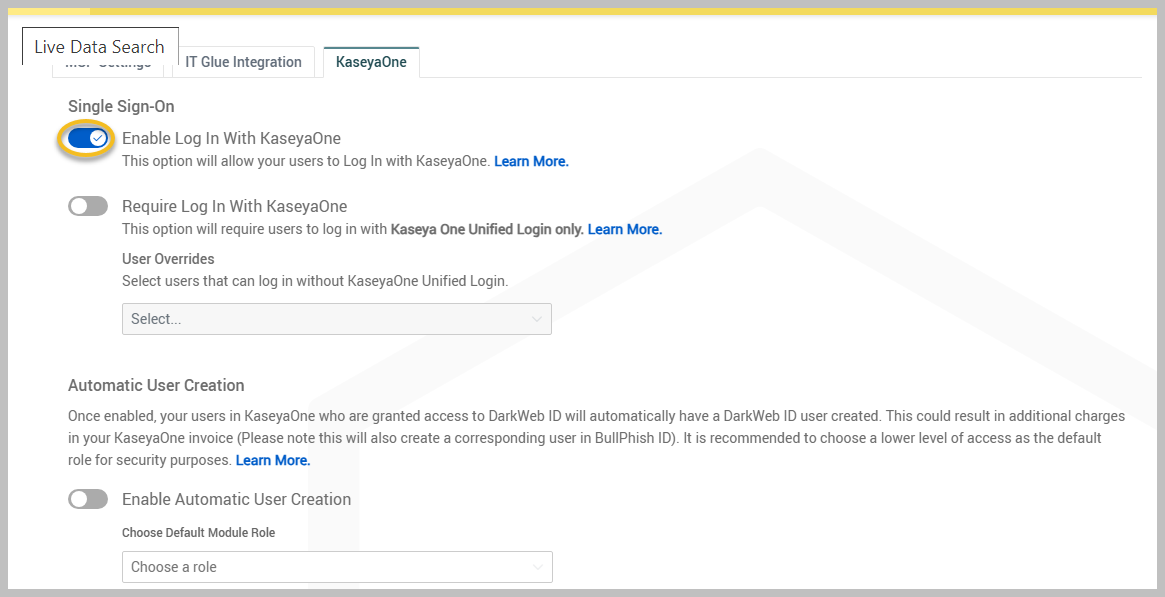
Task: Follow Learn More link in Automatic User Creation description
Action: point(273,460)
